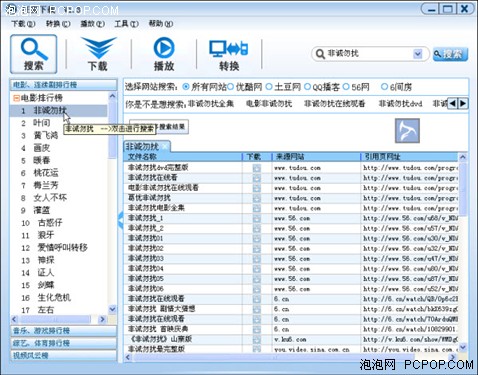The height and width of the screenshot is (375, 478).
Task: Select the 土豆网 radio button
Action: click(269, 87)
